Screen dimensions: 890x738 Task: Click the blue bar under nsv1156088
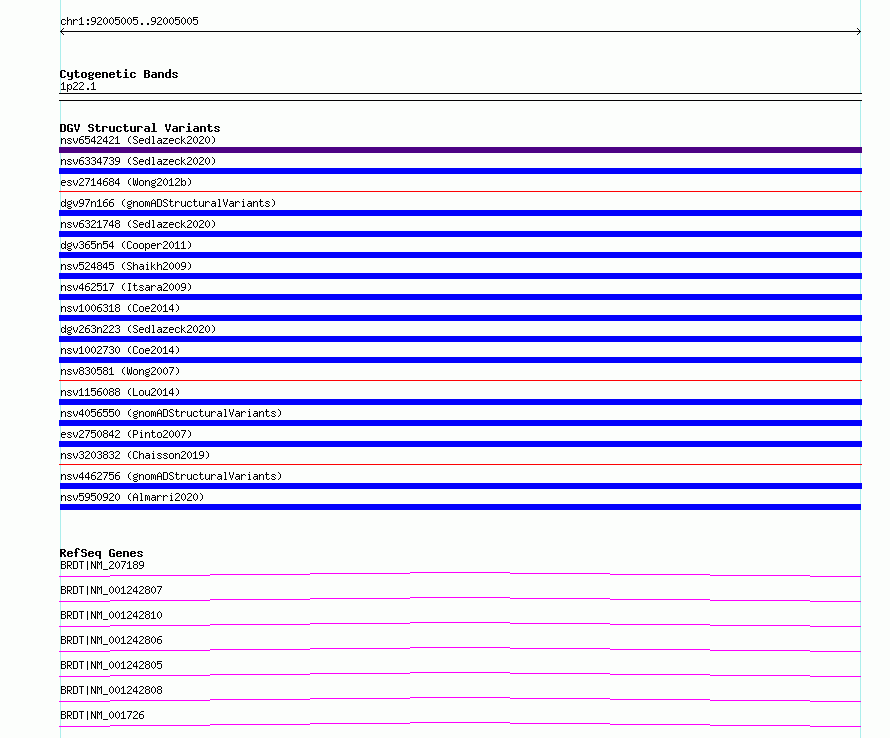click(x=460, y=402)
